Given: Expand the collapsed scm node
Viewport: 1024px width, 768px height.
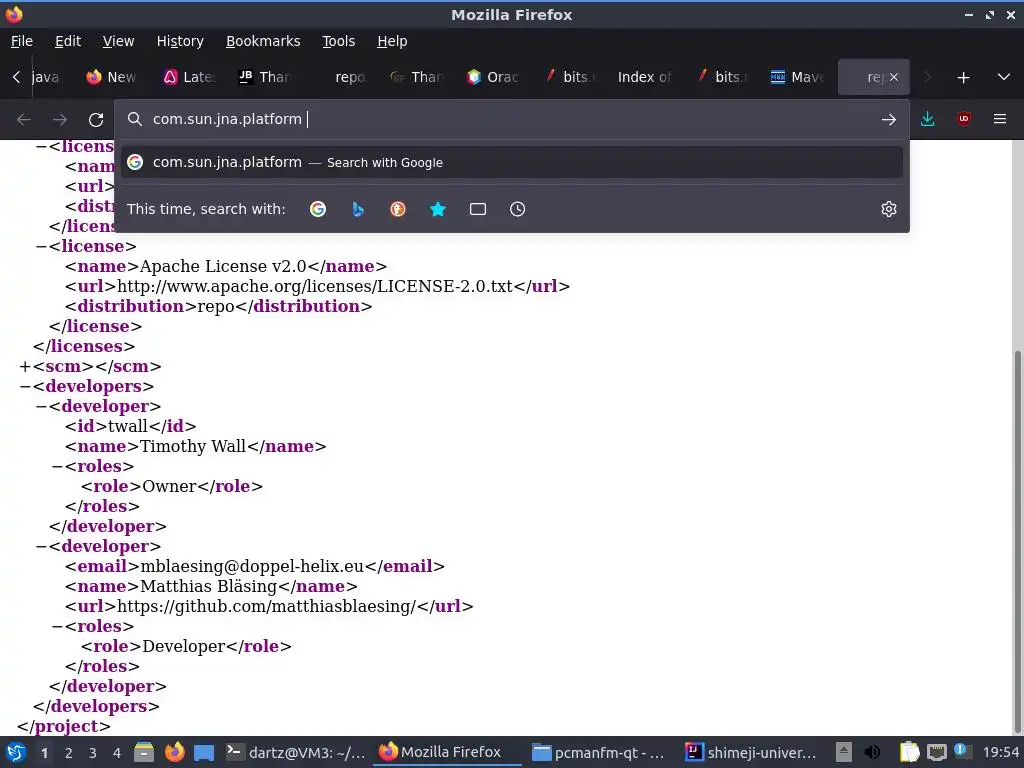Looking at the screenshot, I should (25, 367).
